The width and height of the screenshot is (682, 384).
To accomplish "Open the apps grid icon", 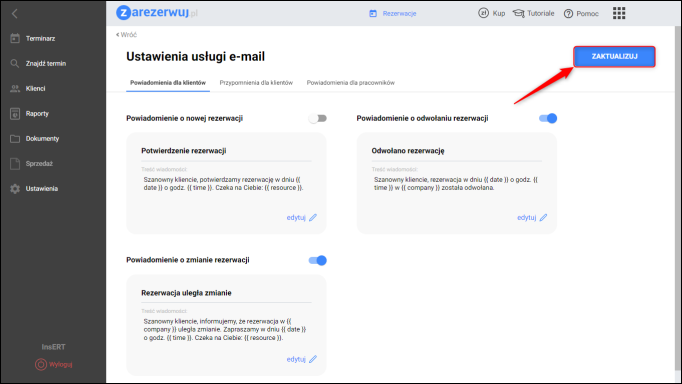I will click(619, 13).
